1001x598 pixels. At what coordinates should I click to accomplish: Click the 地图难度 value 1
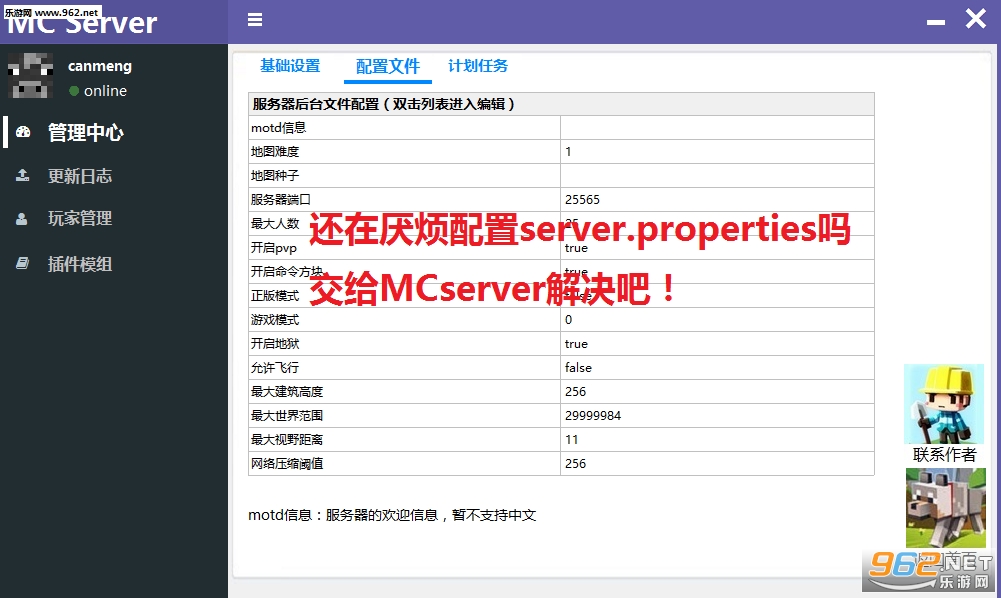tap(568, 152)
